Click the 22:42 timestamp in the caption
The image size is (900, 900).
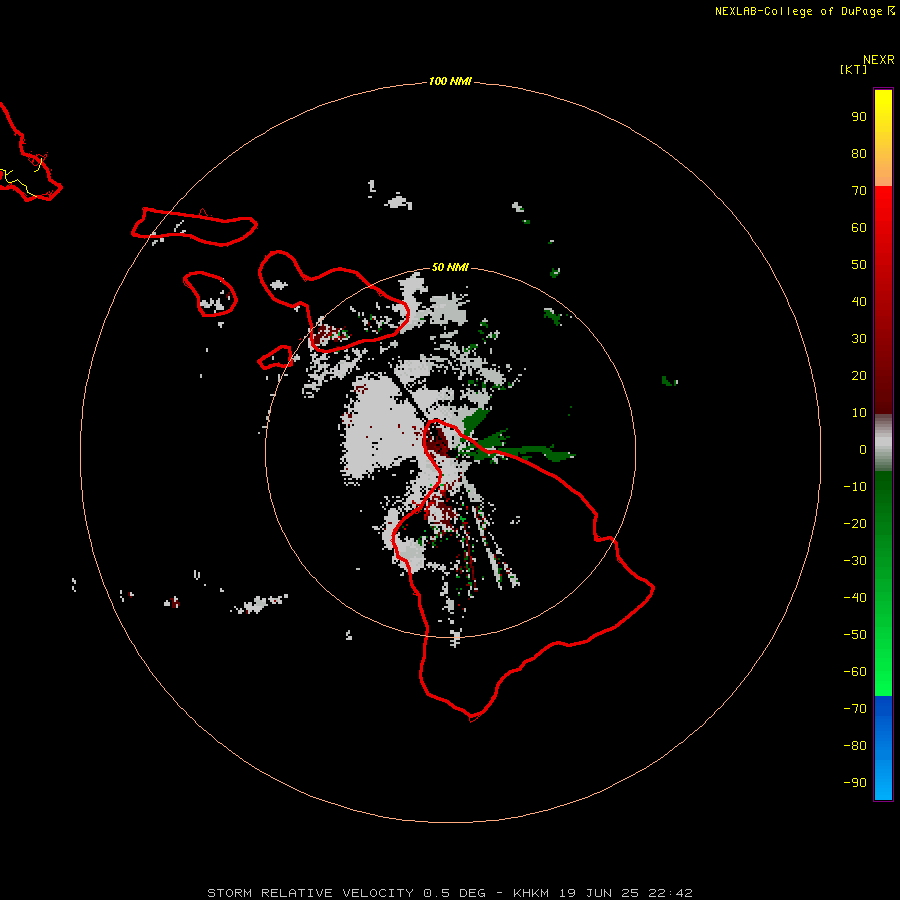670,893
